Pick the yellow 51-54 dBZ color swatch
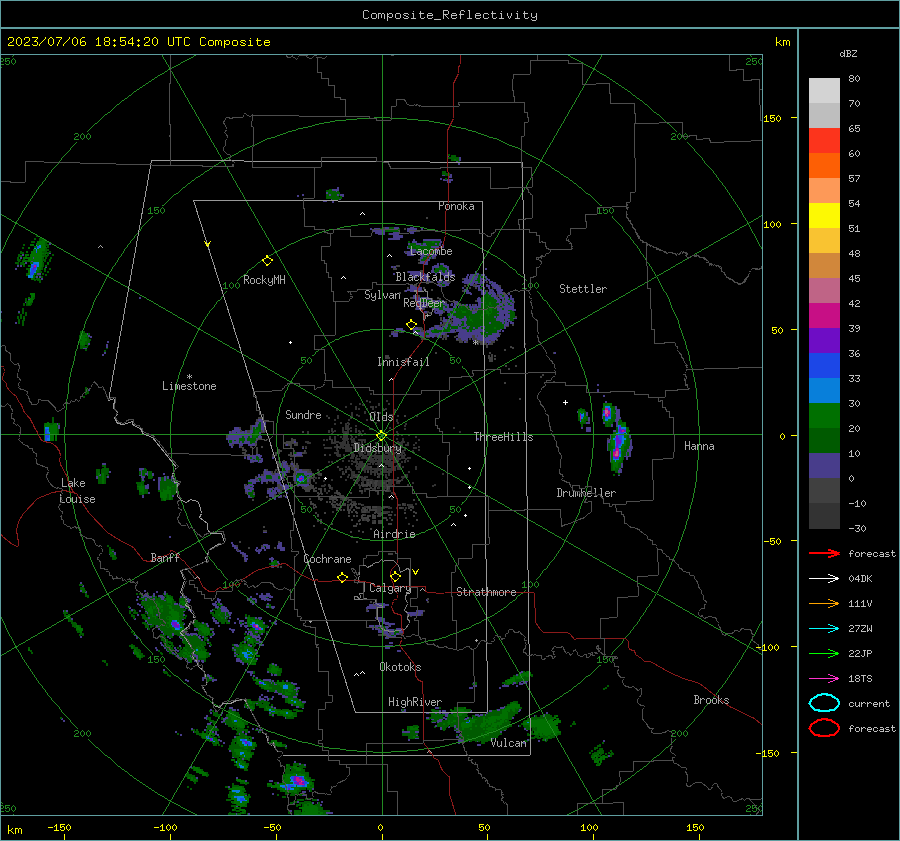Image resolution: width=900 pixels, height=841 pixels. (x=824, y=216)
